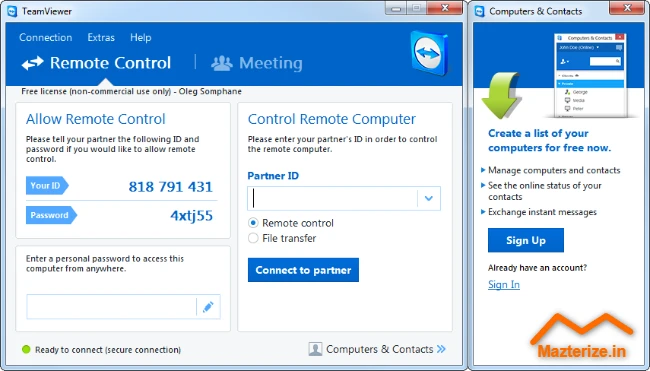Click the Computers & Contacts preview thumbnail
Screen dimensions: 650x371
pos(590,75)
